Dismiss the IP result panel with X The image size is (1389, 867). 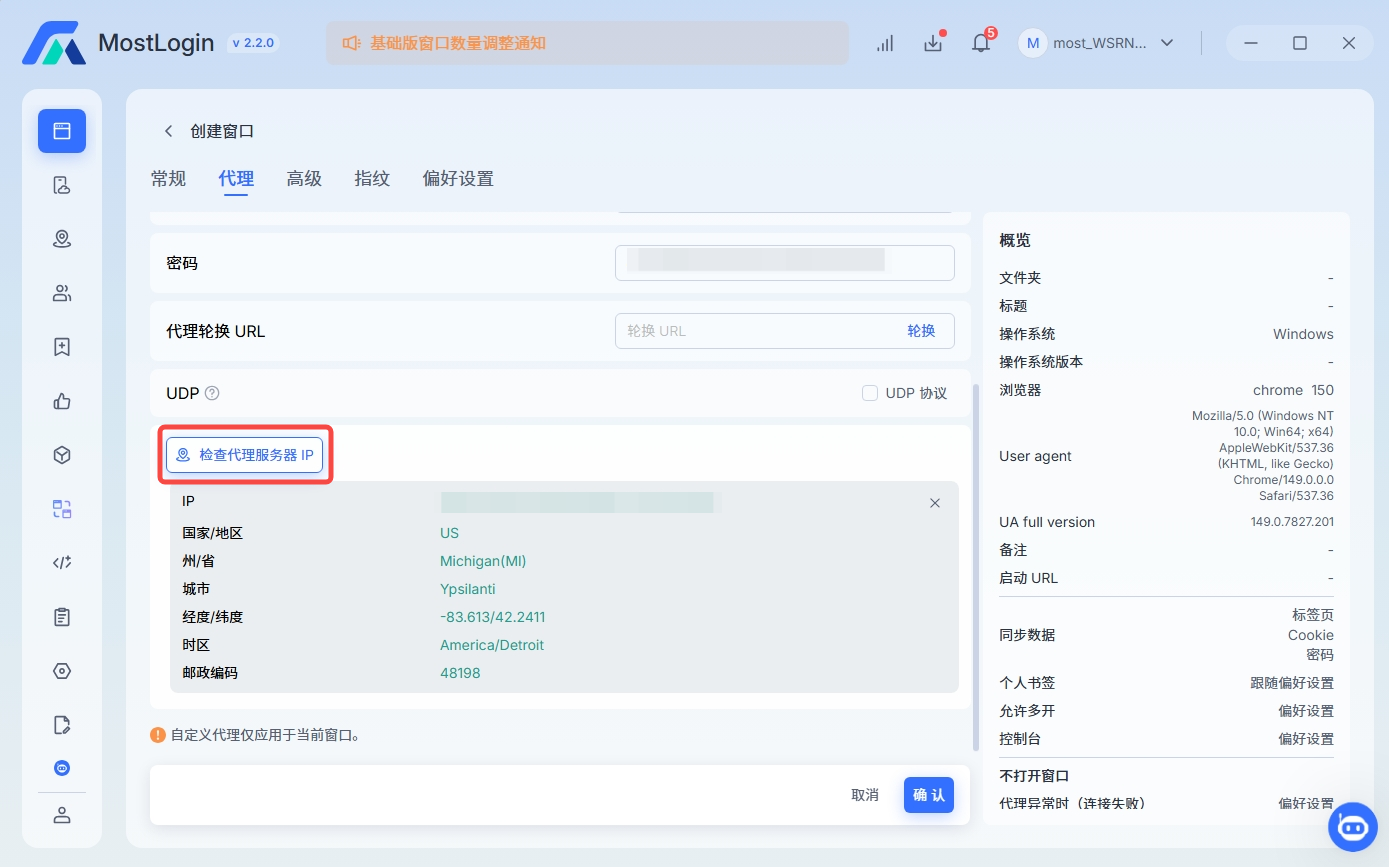pos(935,503)
